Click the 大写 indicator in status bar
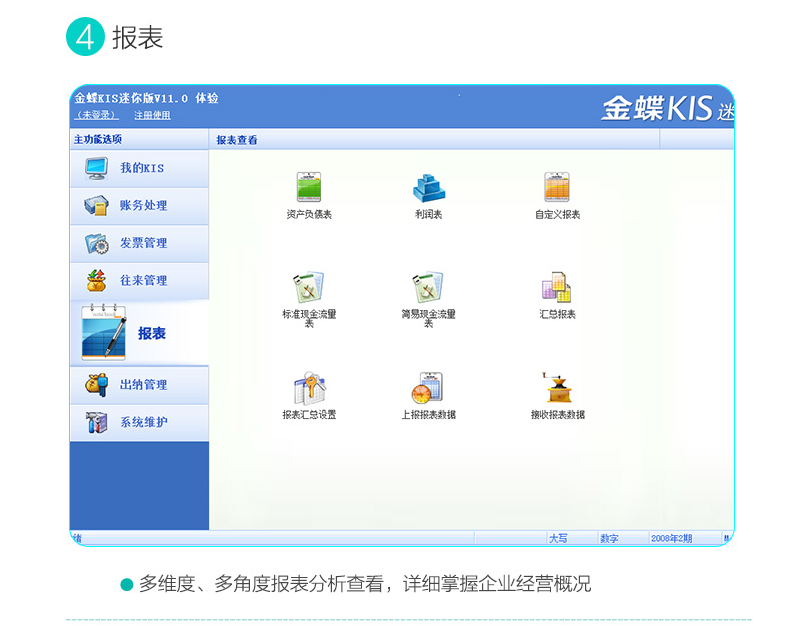The image size is (809, 635). pos(558,539)
